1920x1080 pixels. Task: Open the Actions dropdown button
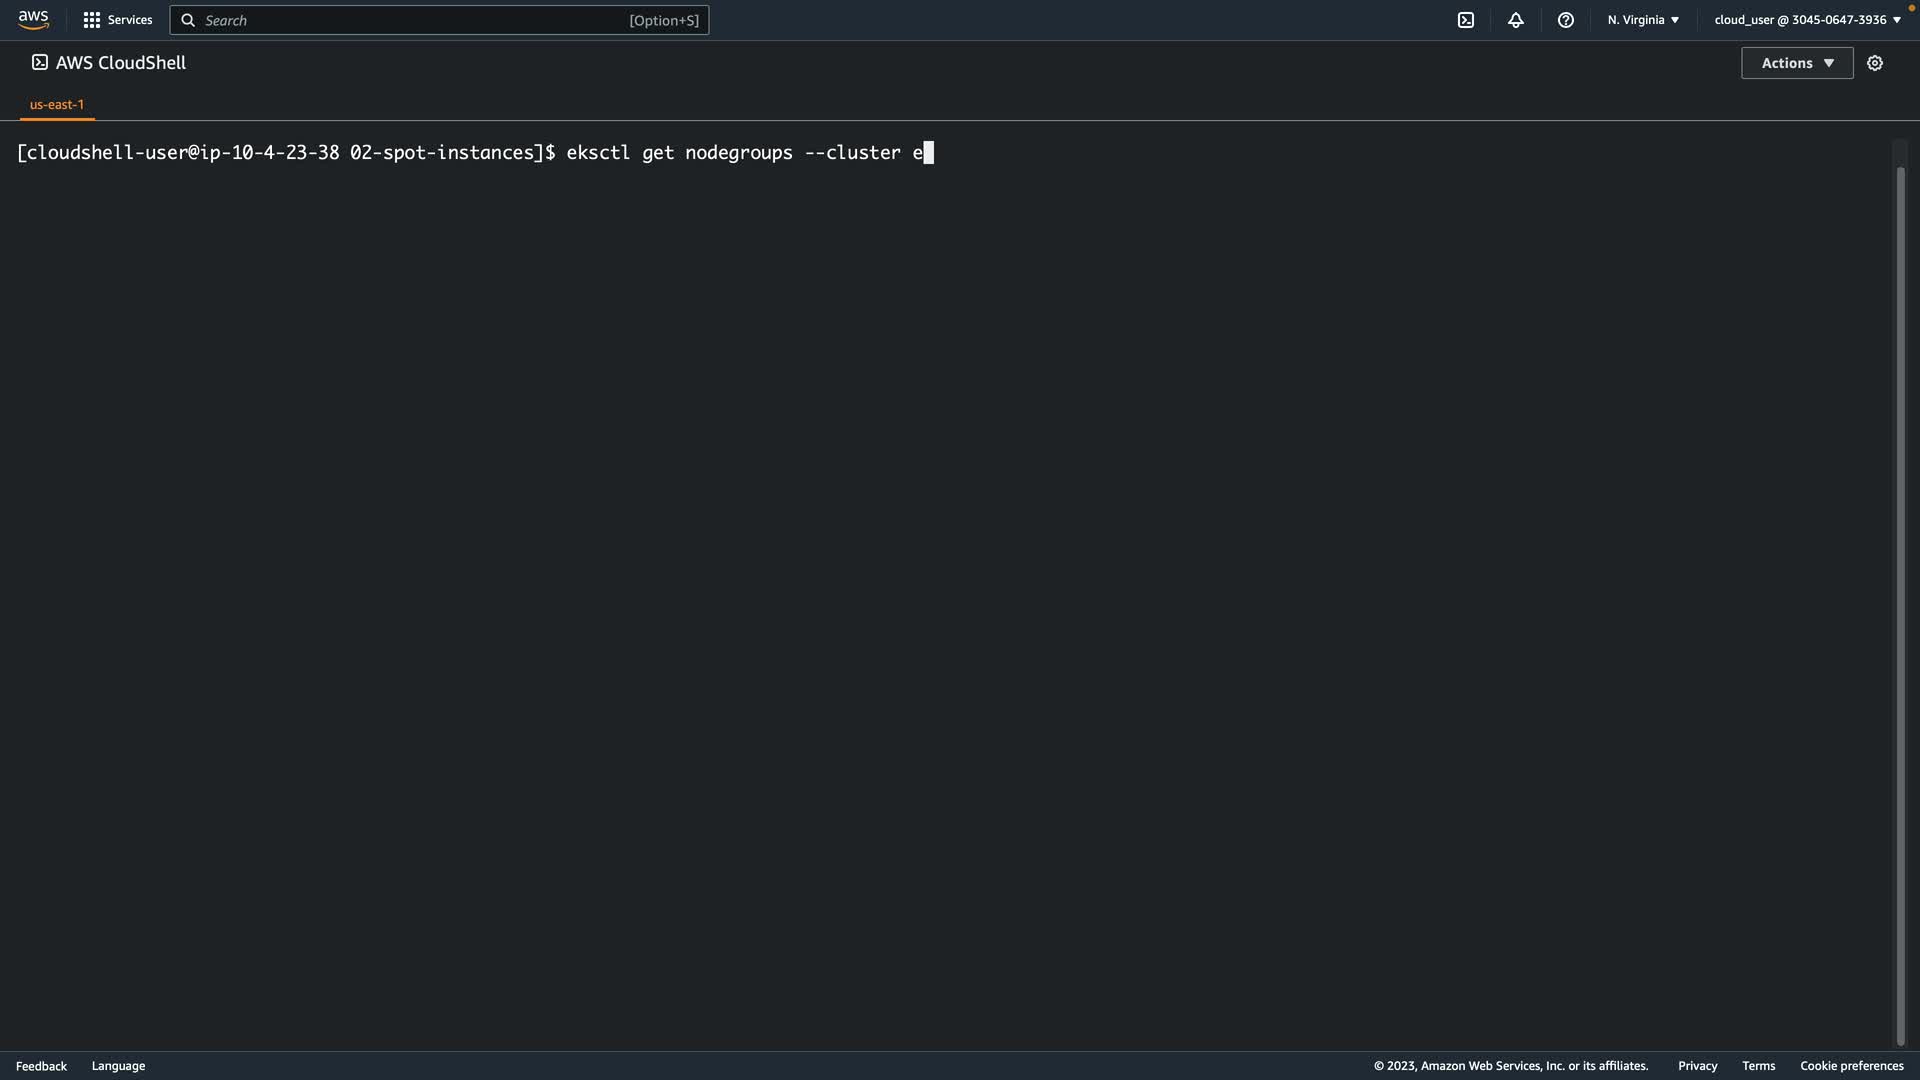(x=1797, y=63)
